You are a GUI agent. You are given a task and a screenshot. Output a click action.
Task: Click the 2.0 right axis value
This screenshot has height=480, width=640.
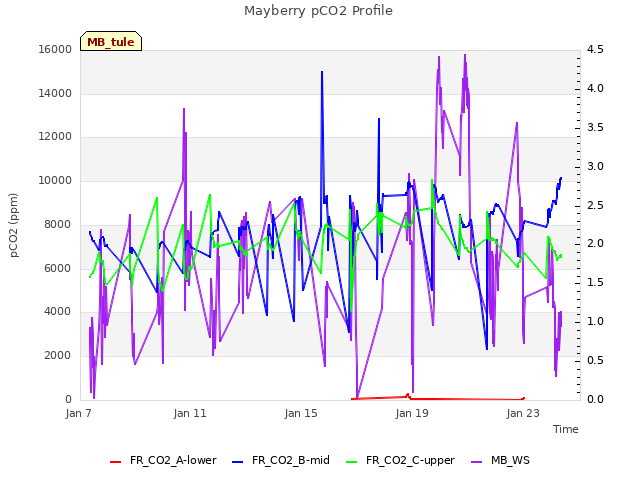point(595,244)
